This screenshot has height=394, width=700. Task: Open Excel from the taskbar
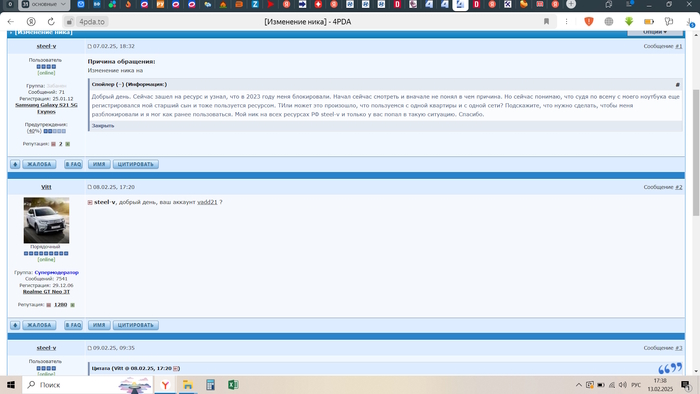(x=233, y=385)
